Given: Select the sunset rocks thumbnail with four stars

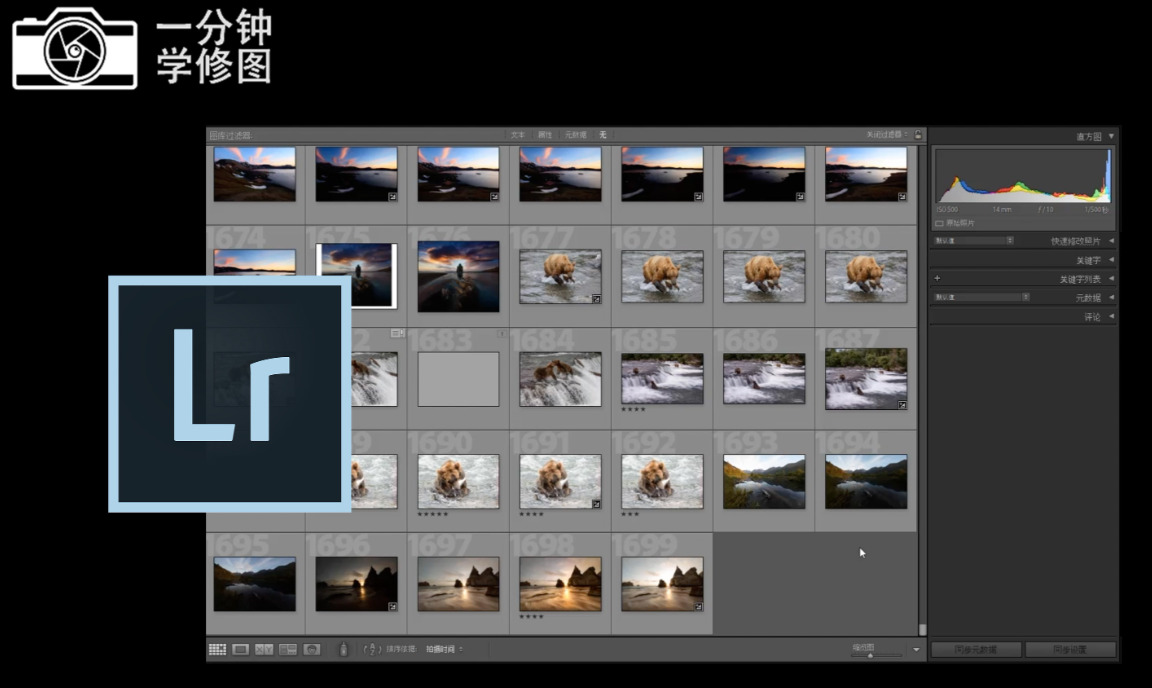Looking at the screenshot, I should [x=560, y=584].
